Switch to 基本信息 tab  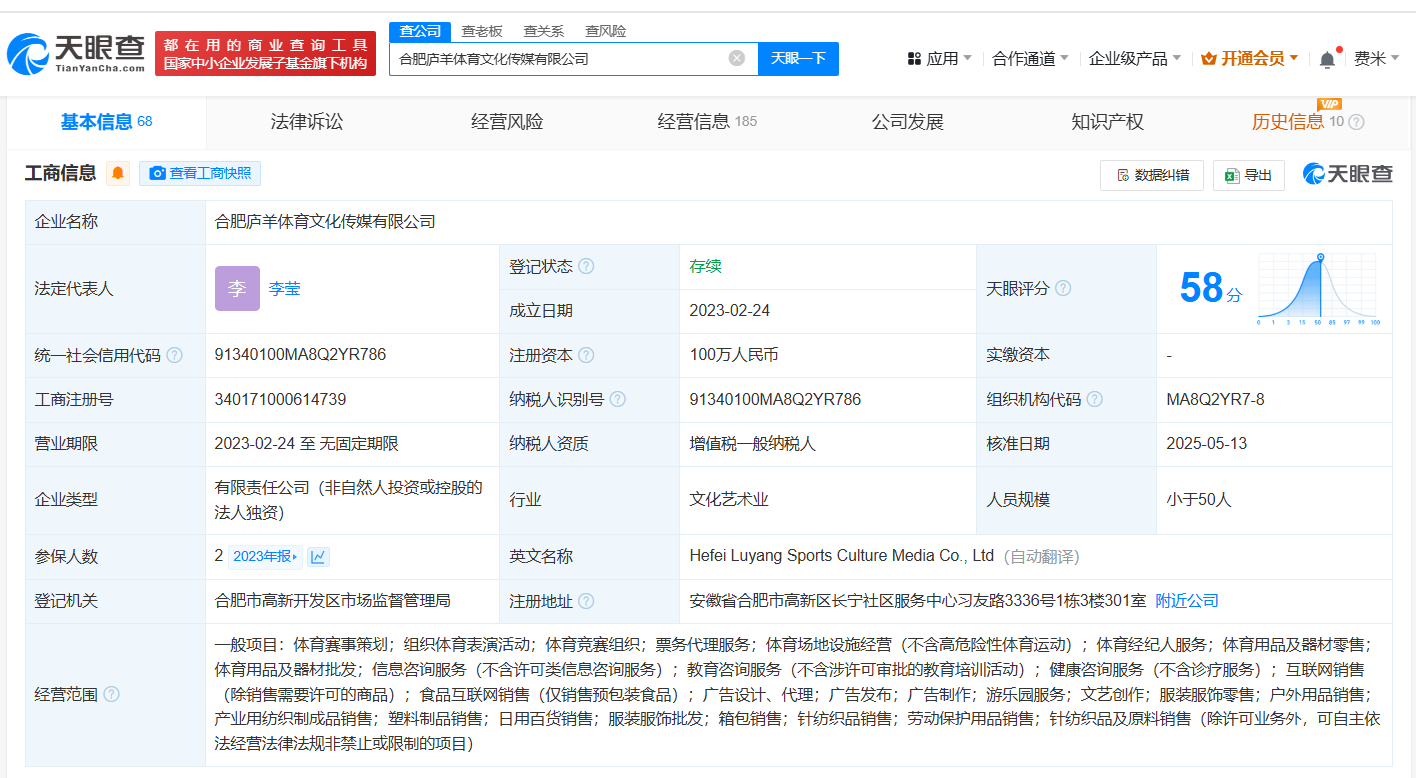(106, 122)
